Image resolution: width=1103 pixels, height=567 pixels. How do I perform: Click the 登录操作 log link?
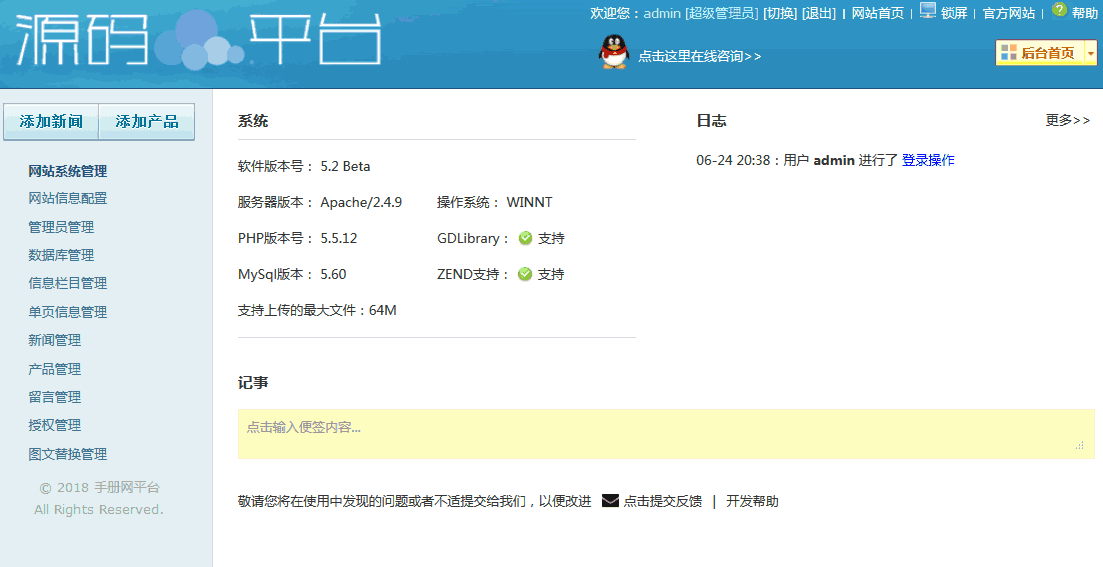pyautogui.click(x=928, y=160)
